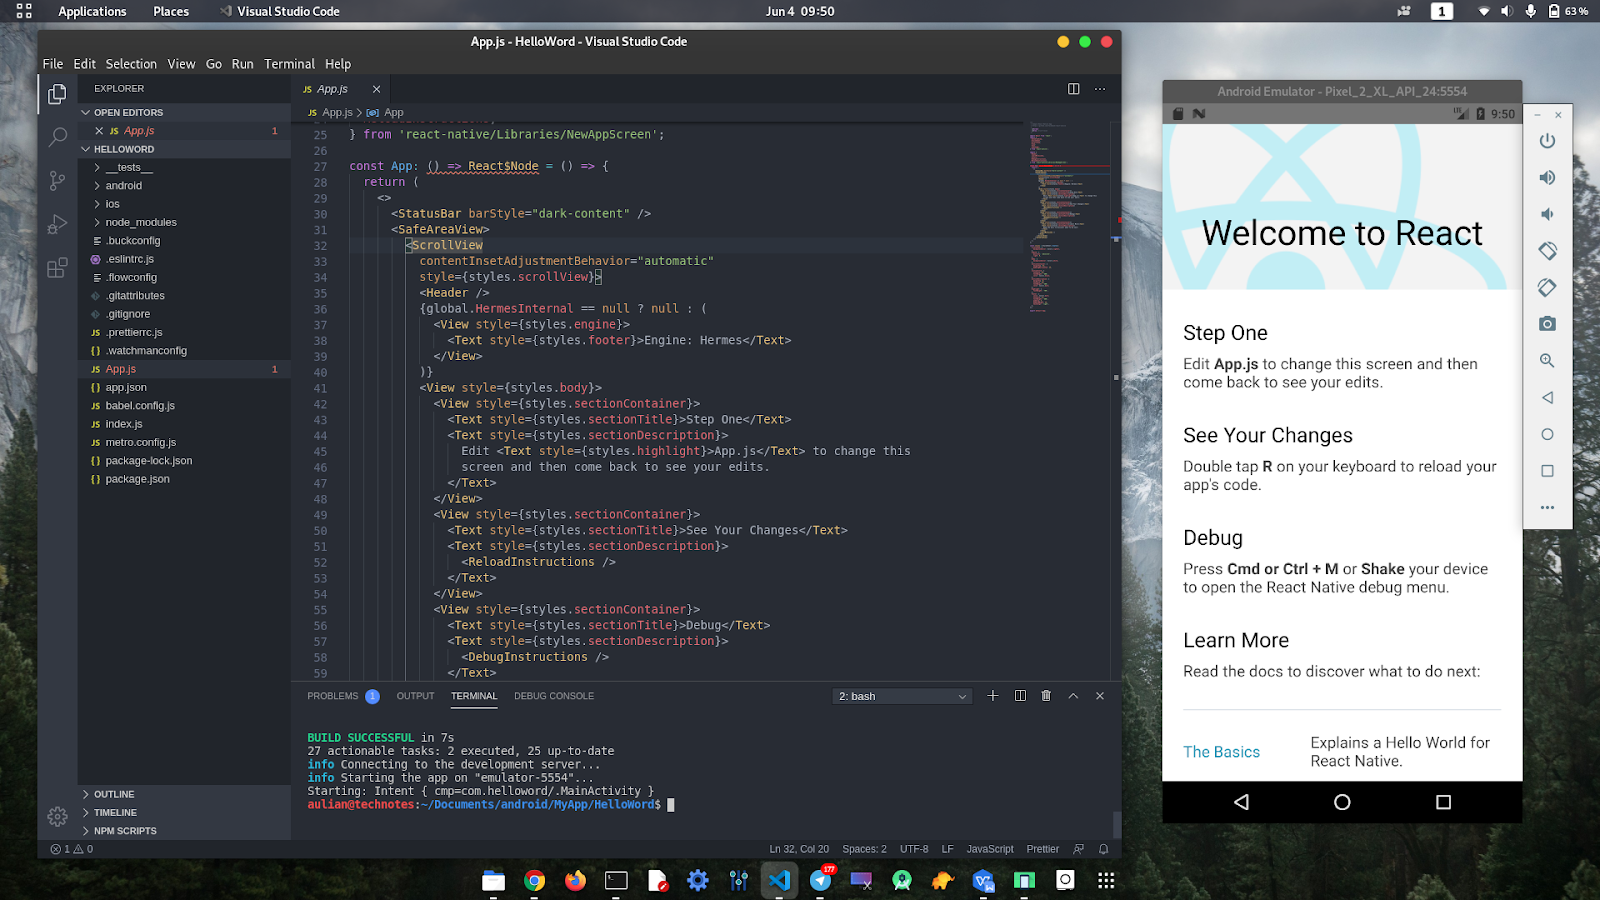Close the App.js editor tab
Image resolution: width=1600 pixels, height=900 pixels.
pyautogui.click(x=376, y=89)
